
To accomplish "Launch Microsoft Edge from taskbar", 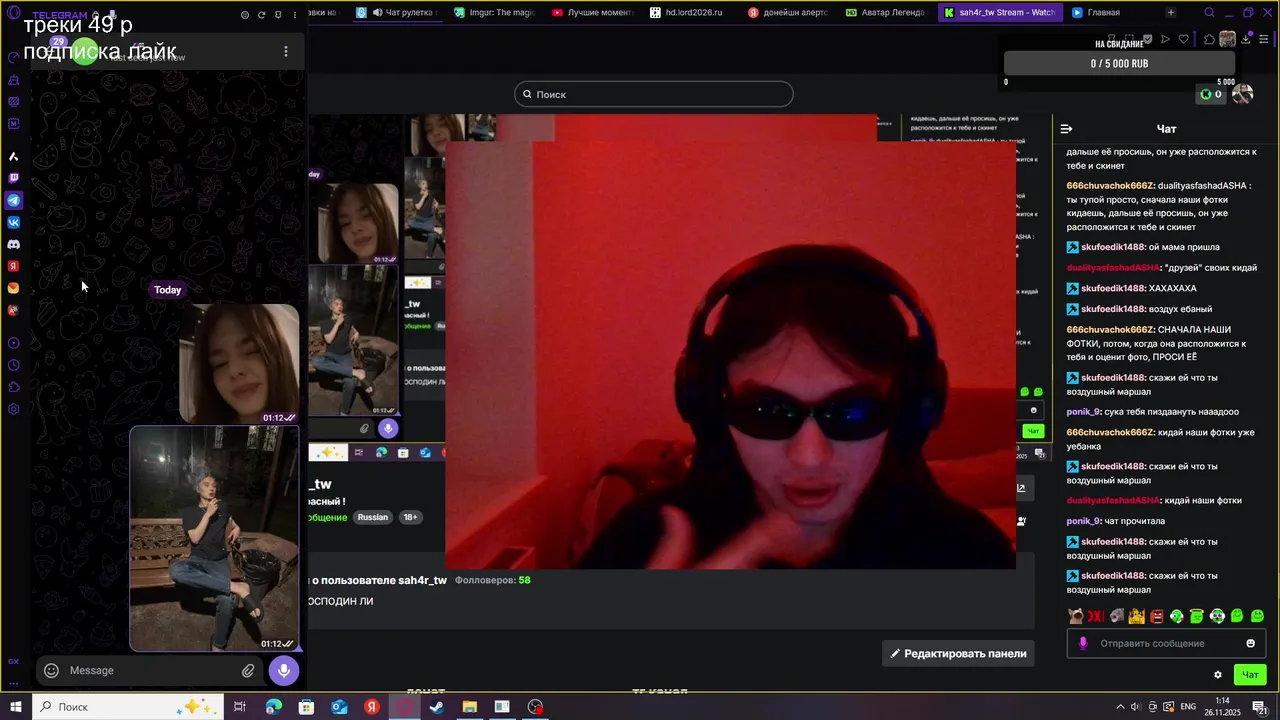I will (273, 707).
